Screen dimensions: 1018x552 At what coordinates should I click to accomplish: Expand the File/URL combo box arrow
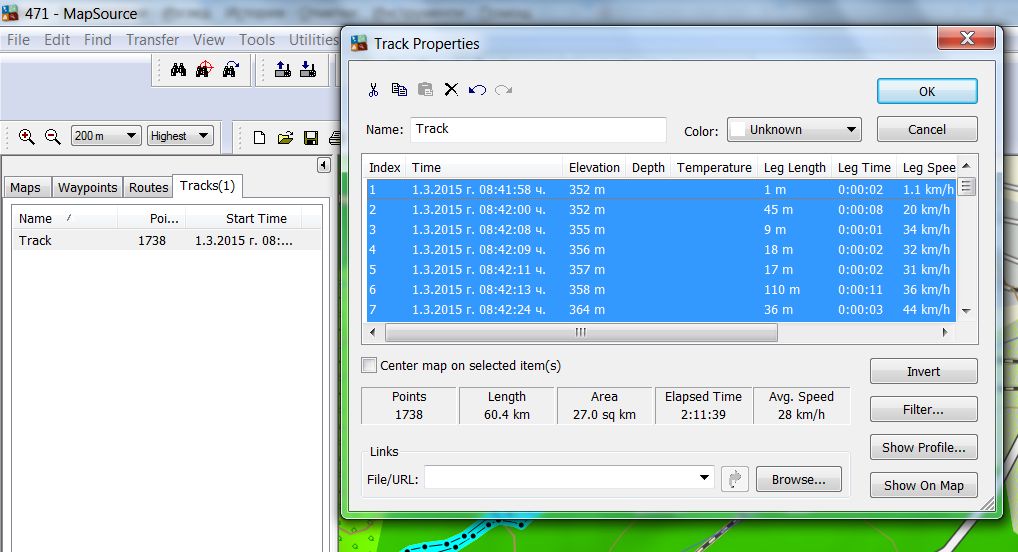(x=704, y=478)
